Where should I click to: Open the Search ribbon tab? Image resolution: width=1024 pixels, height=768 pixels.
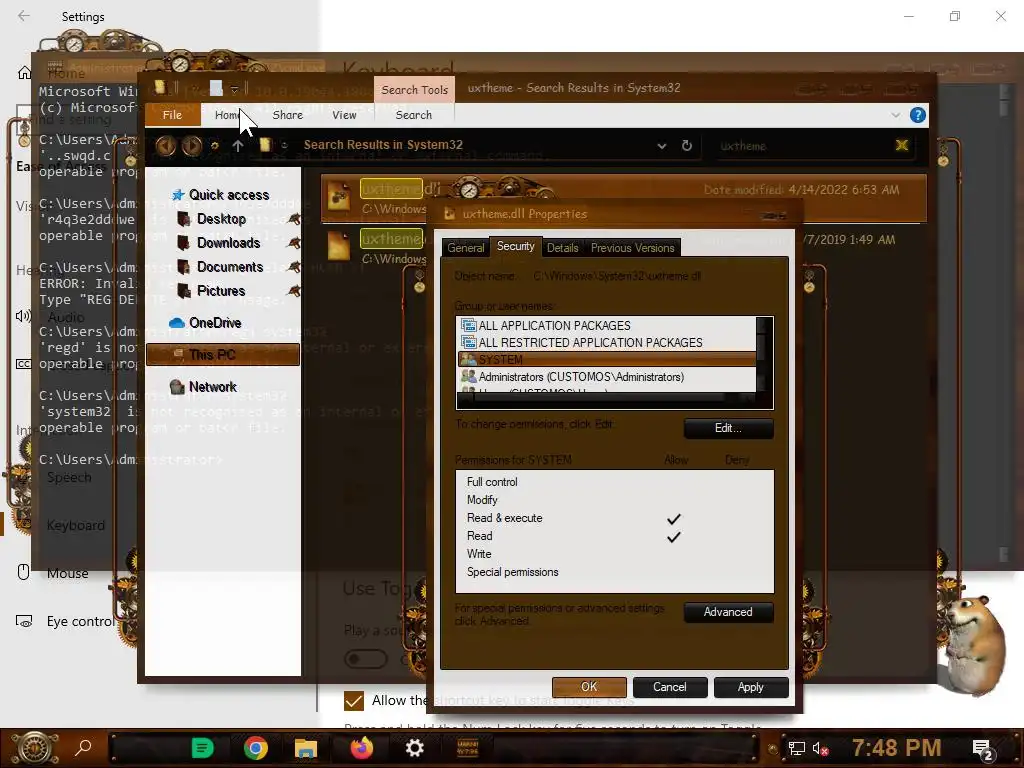click(413, 115)
